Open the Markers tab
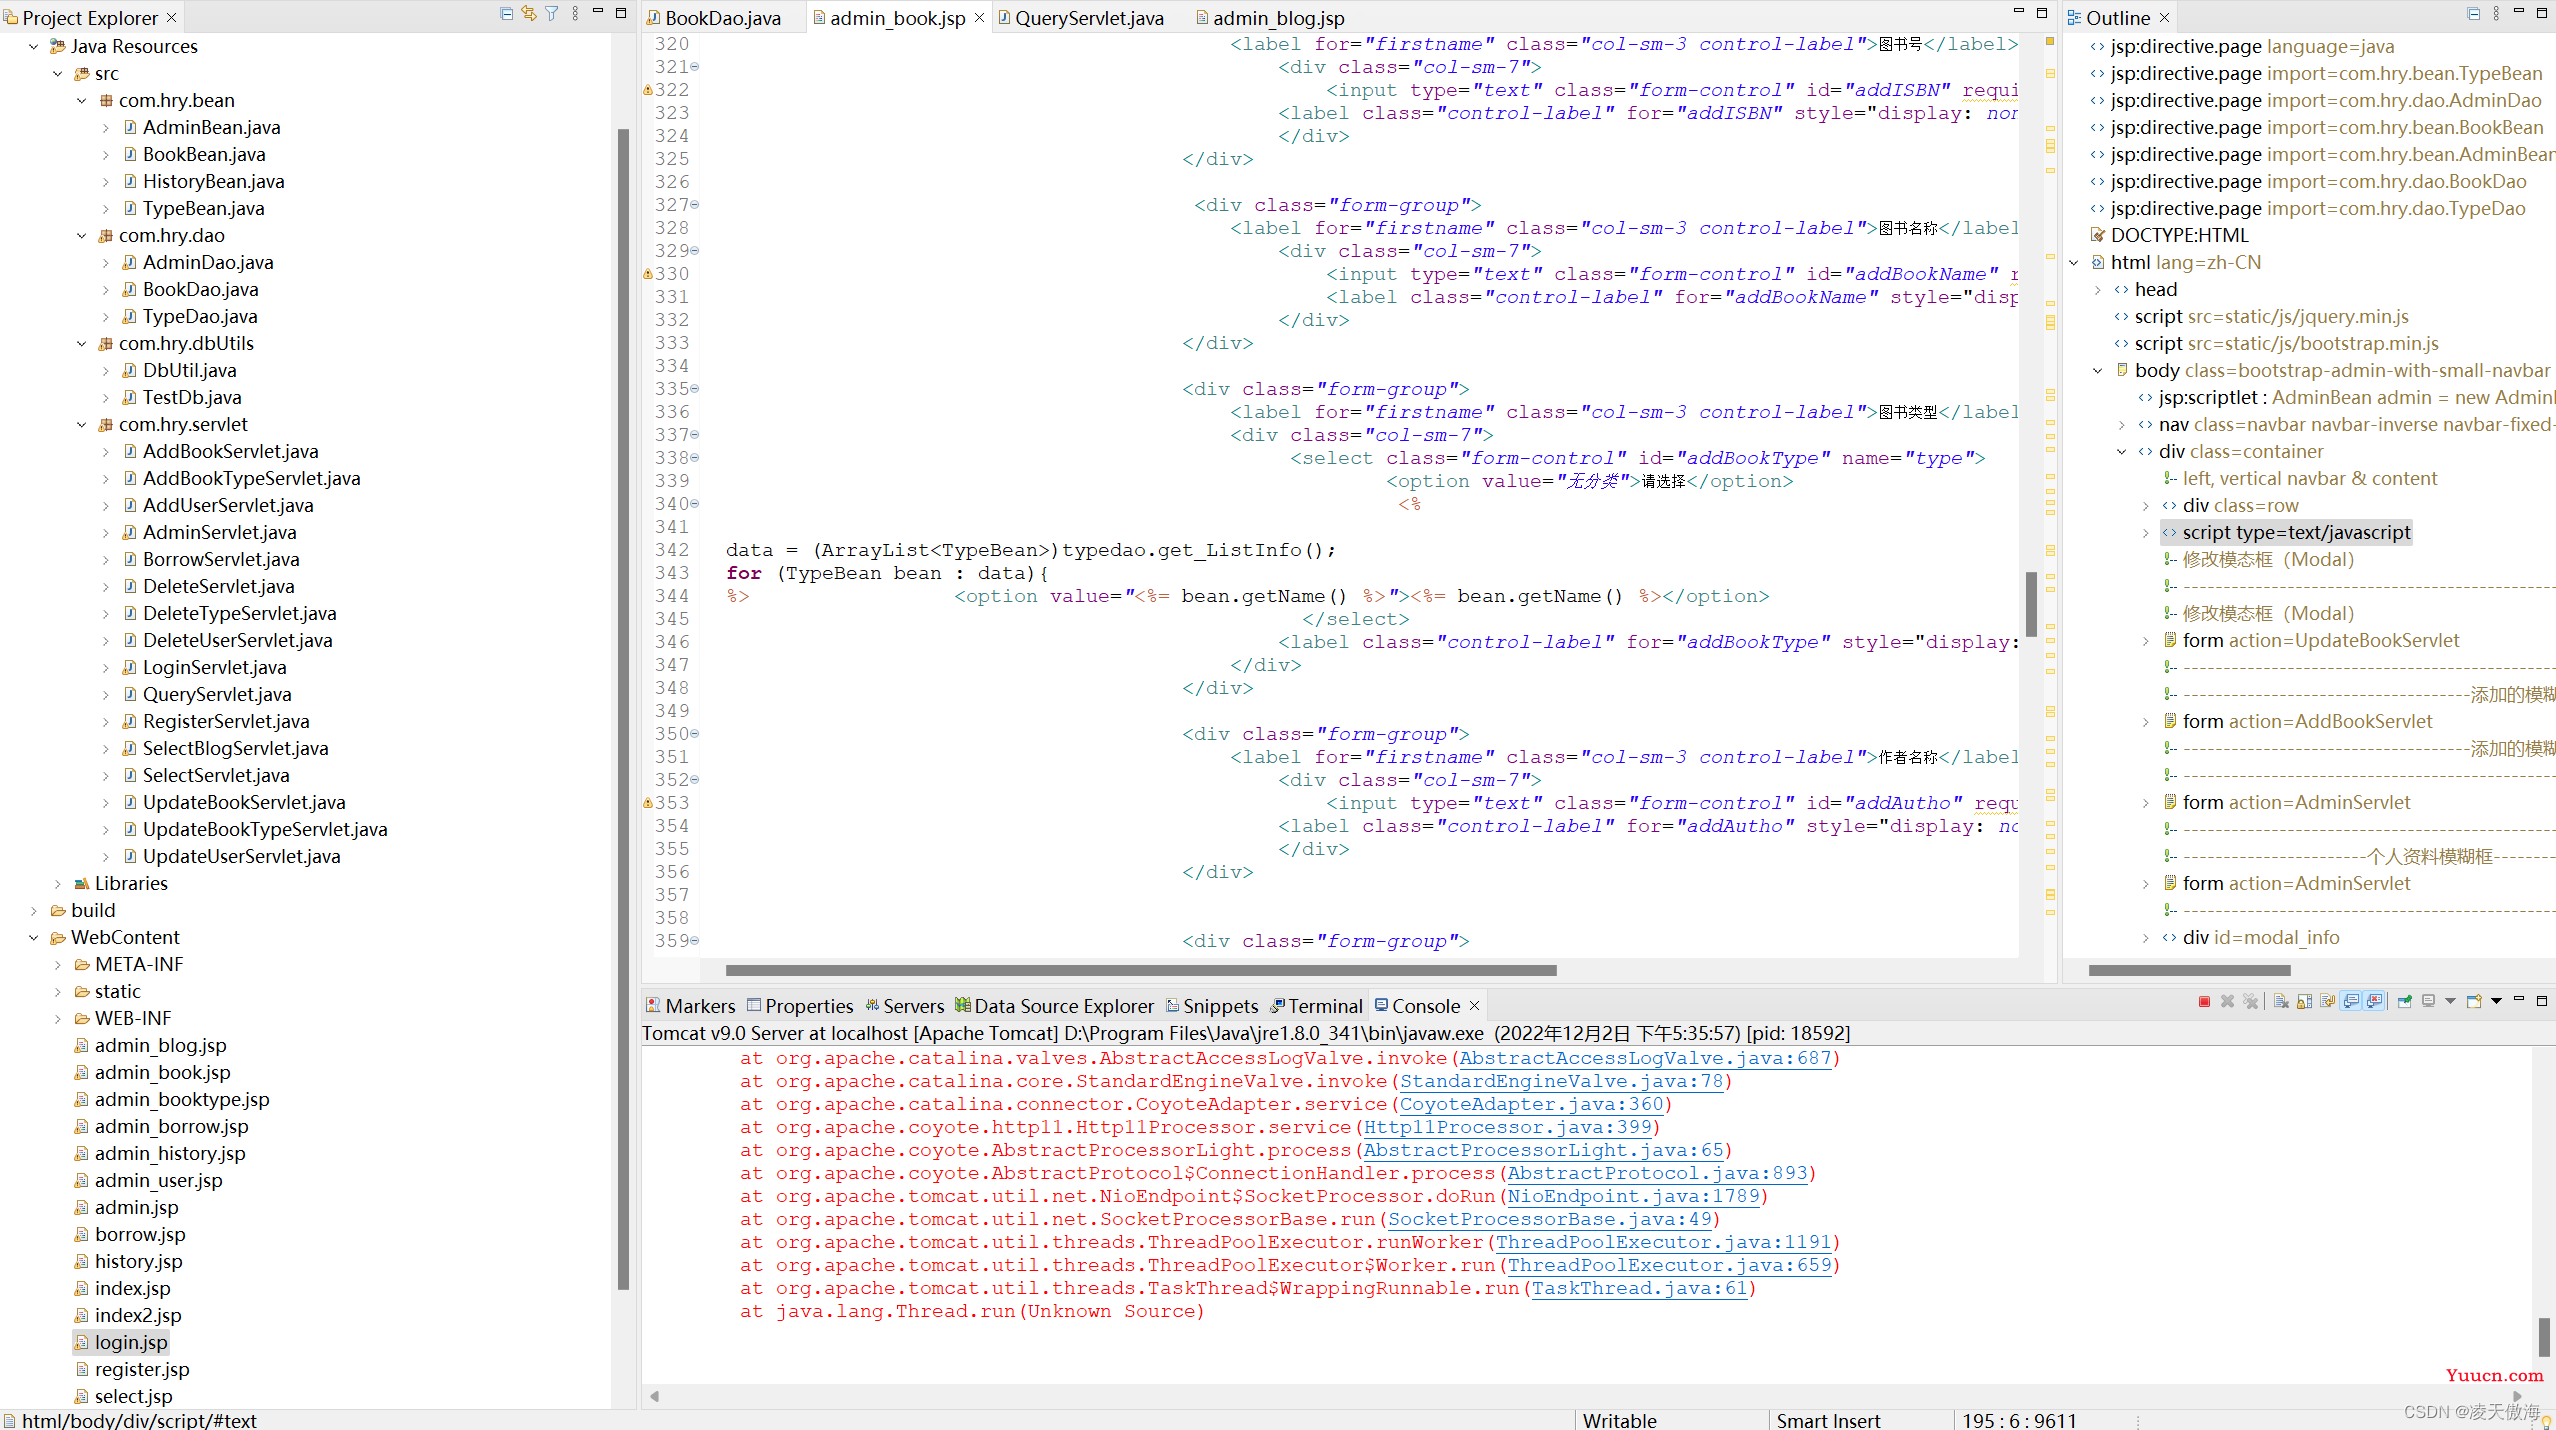 [x=691, y=1006]
